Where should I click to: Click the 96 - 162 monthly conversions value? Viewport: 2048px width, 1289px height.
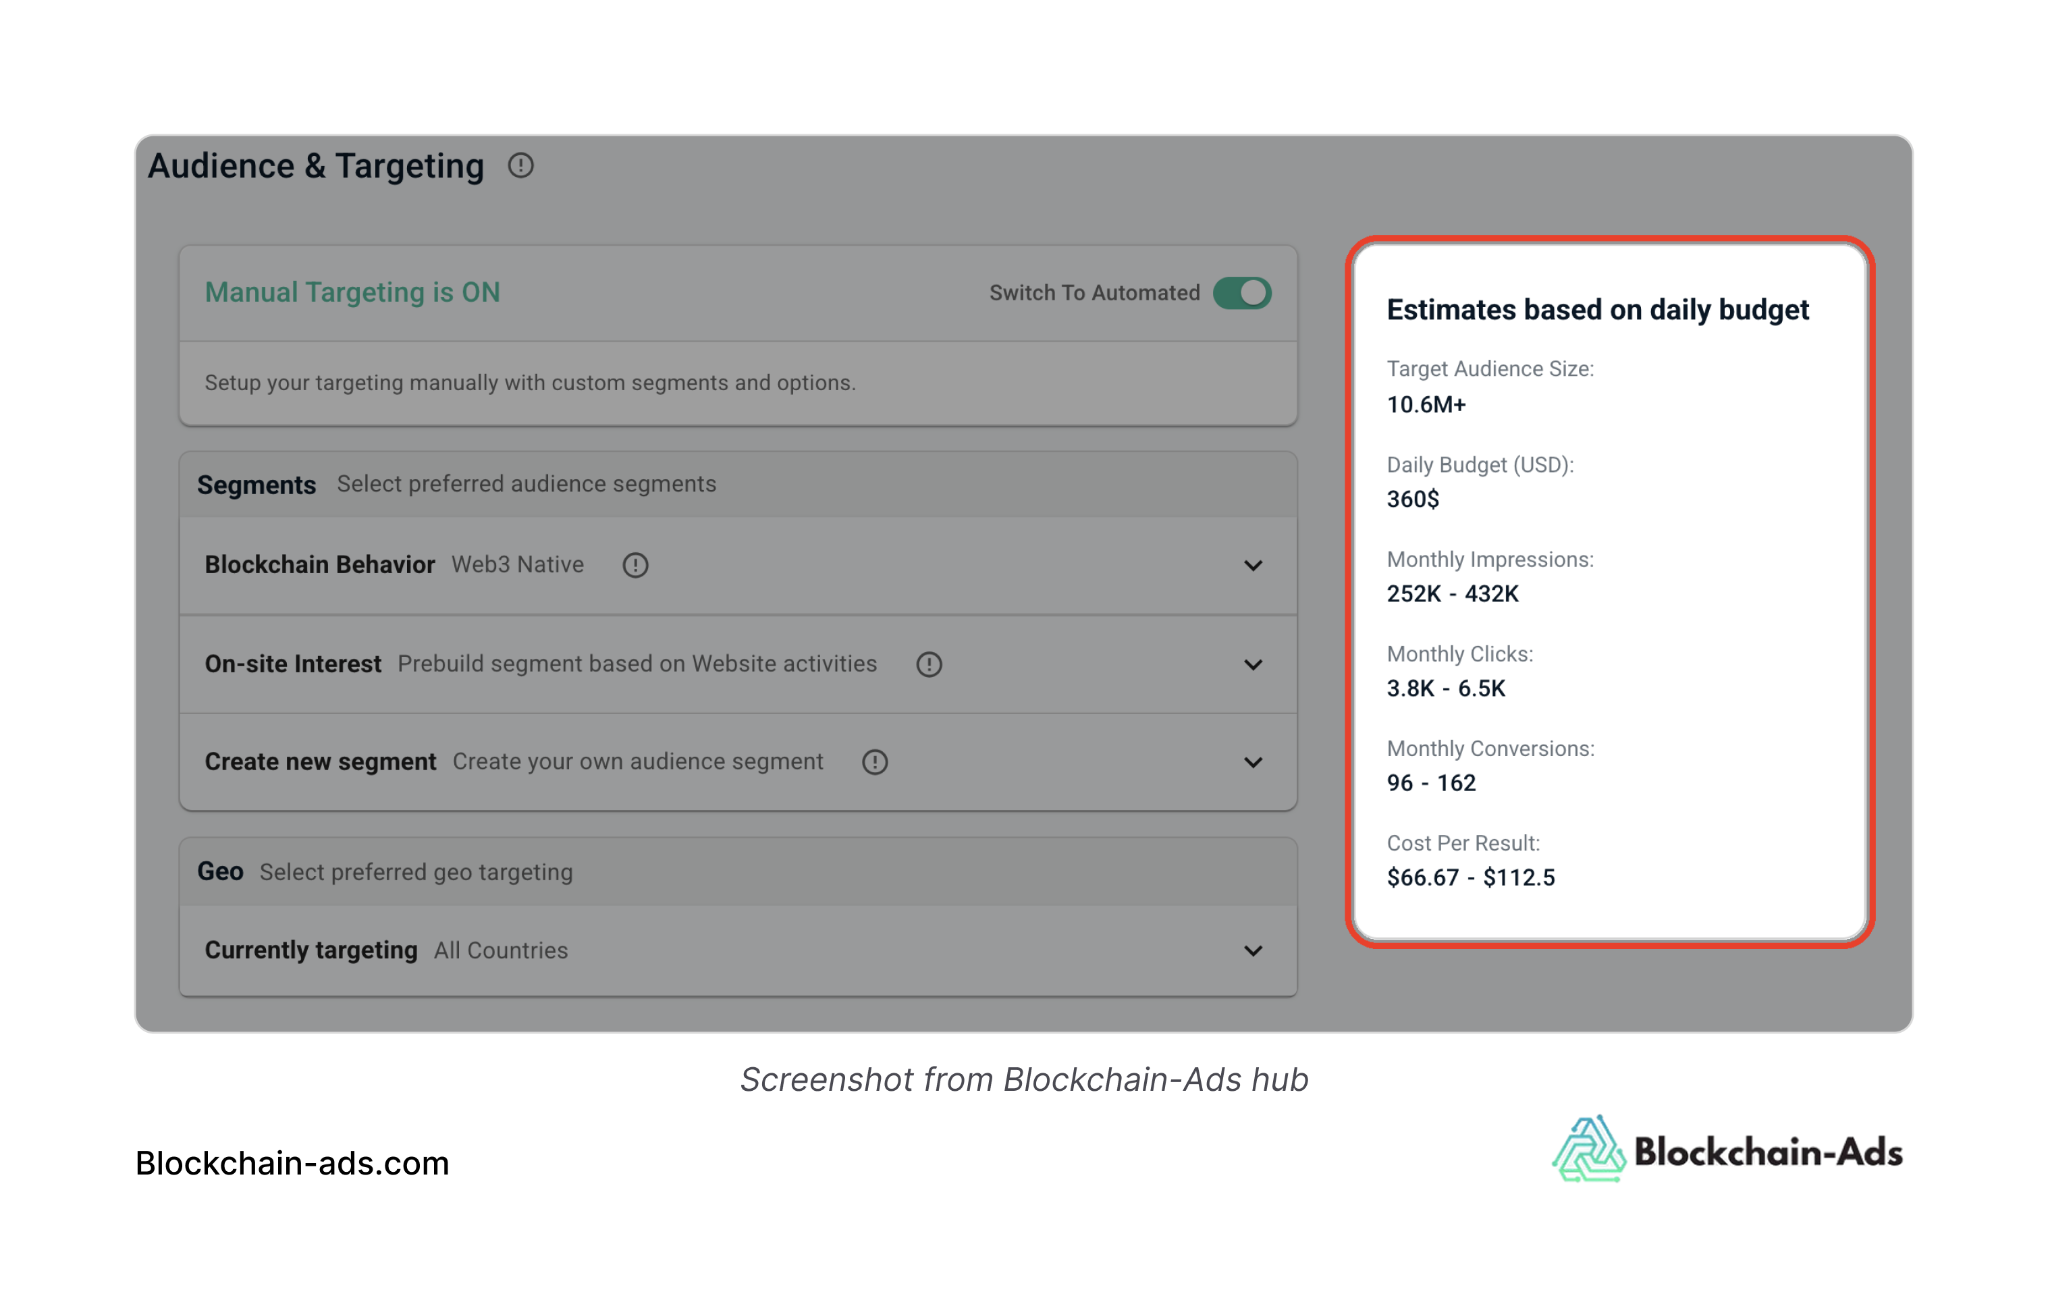tap(1431, 783)
